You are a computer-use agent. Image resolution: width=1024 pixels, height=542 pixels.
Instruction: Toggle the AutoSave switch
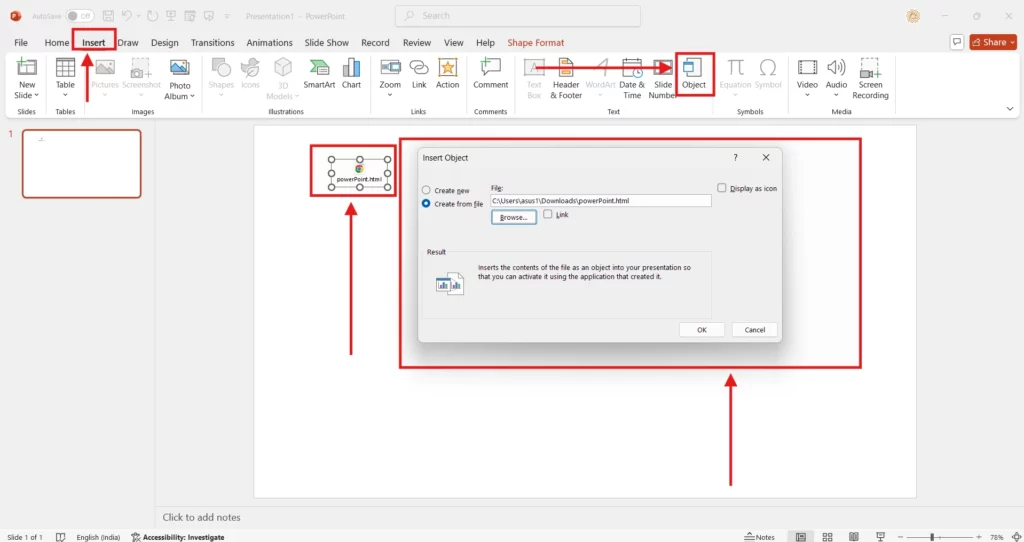[x=80, y=16]
